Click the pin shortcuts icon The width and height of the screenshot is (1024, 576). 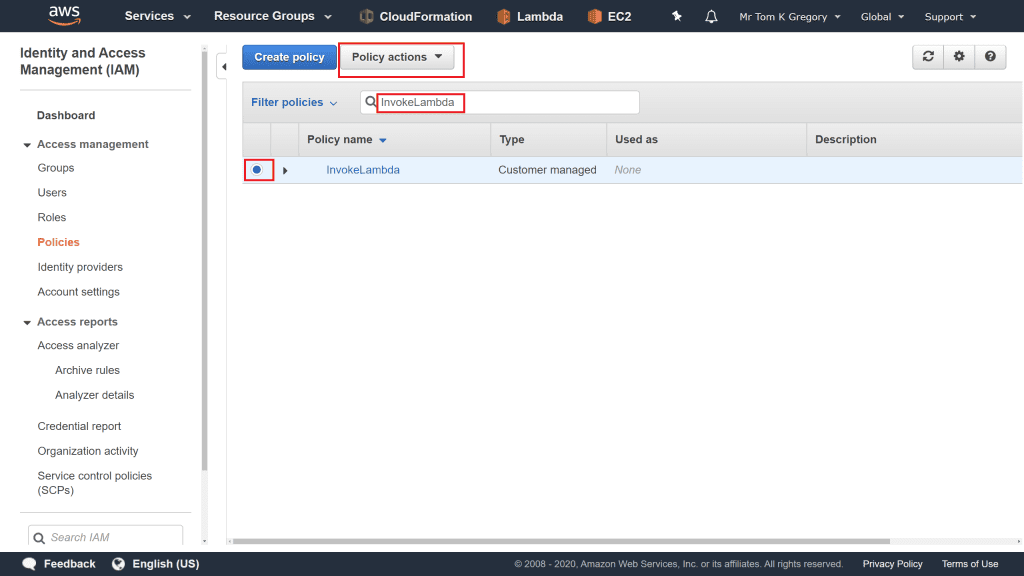tap(677, 17)
